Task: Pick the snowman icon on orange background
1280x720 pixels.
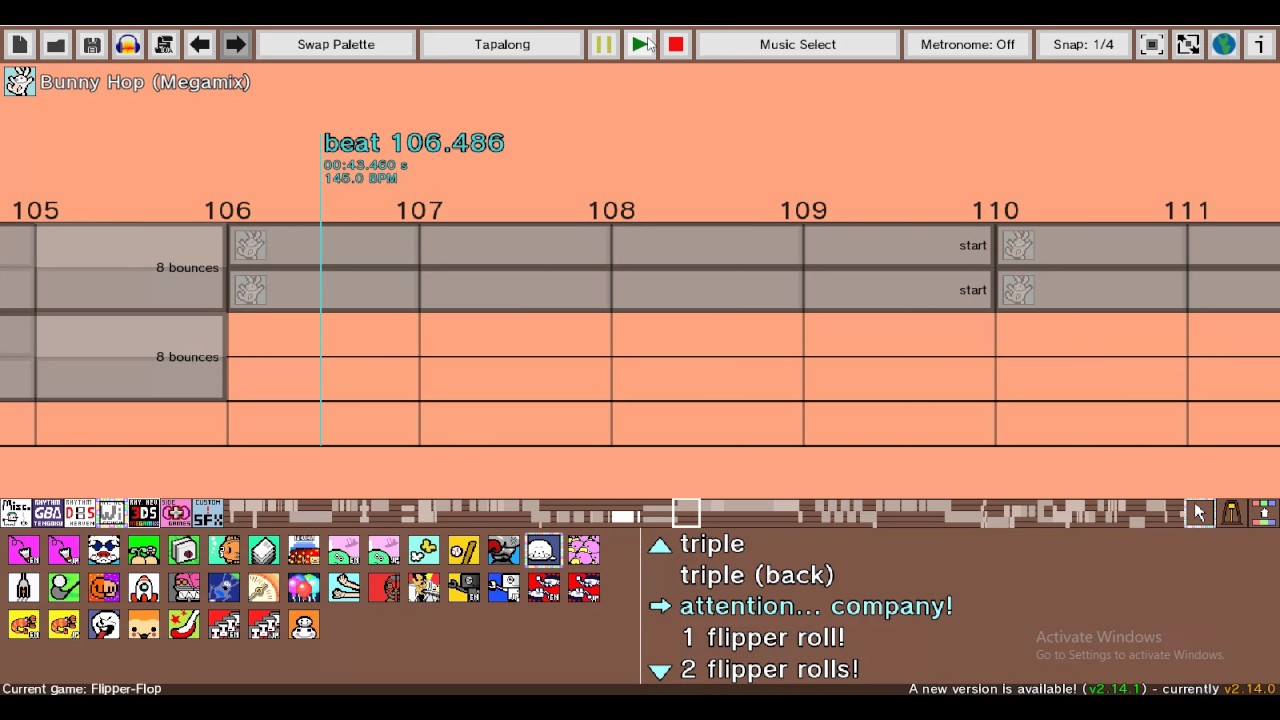Action: (304, 625)
